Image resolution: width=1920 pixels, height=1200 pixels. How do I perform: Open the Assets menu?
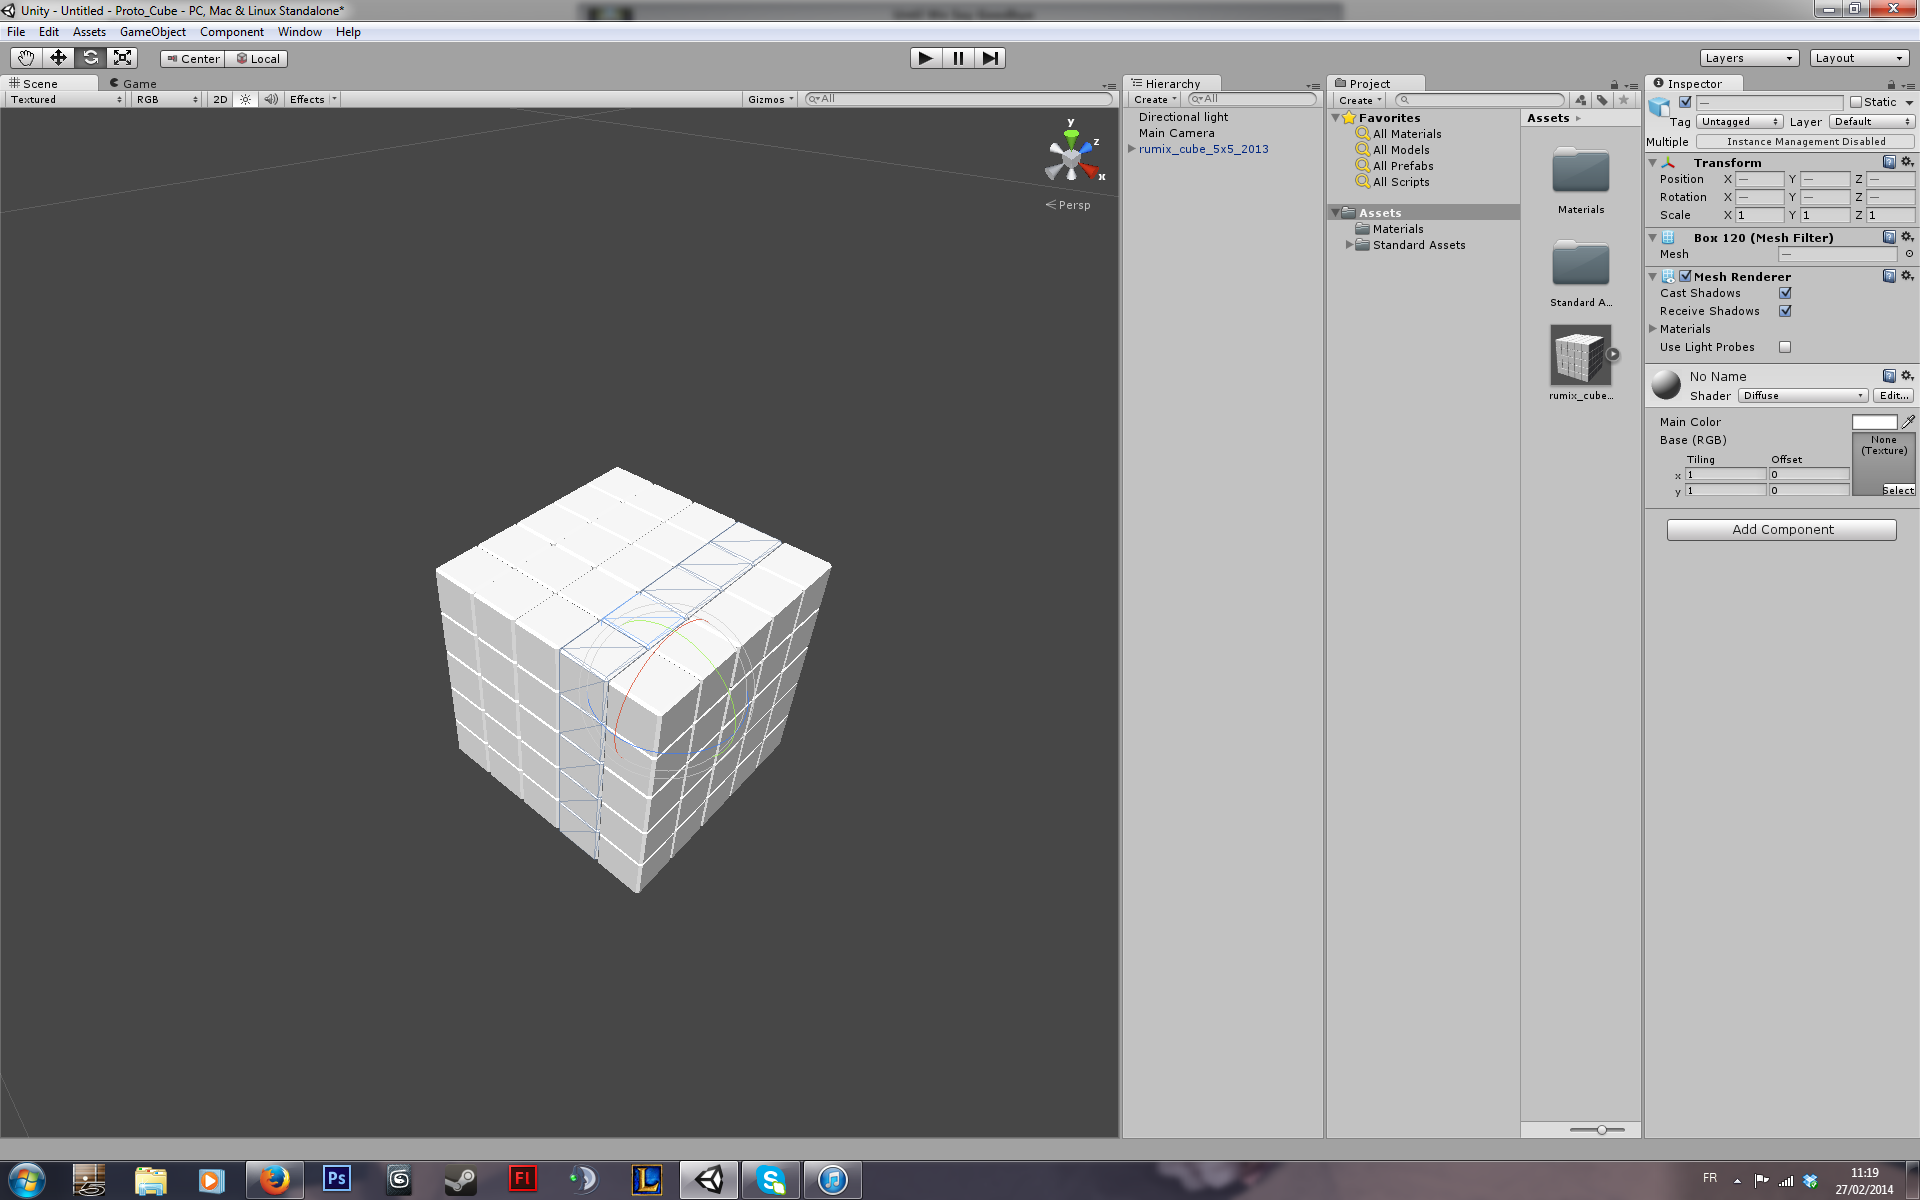tap(89, 32)
